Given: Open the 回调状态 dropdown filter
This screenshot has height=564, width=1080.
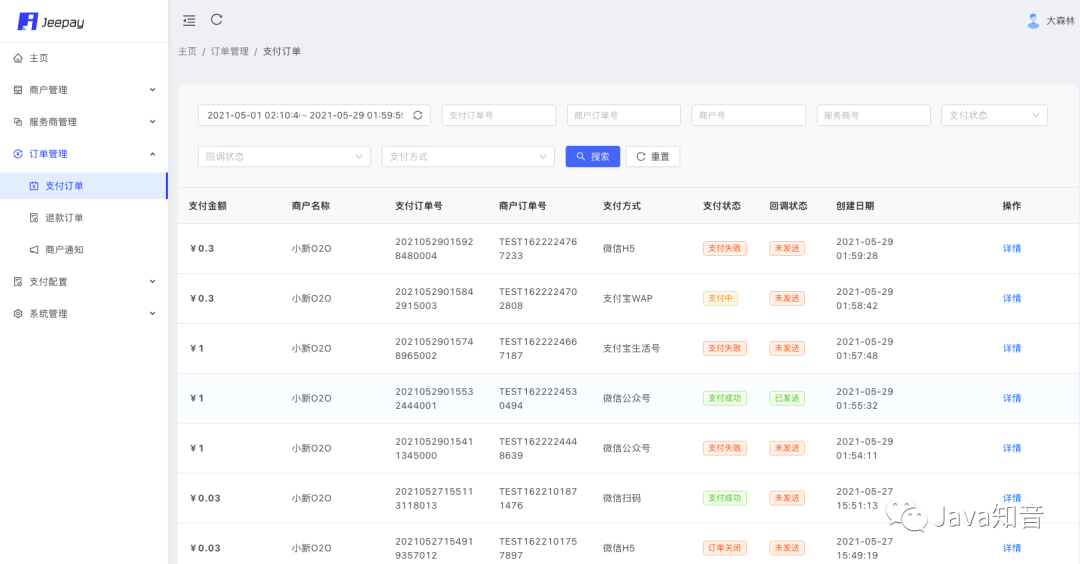Looking at the screenshot, I should [x=284, y=156].
